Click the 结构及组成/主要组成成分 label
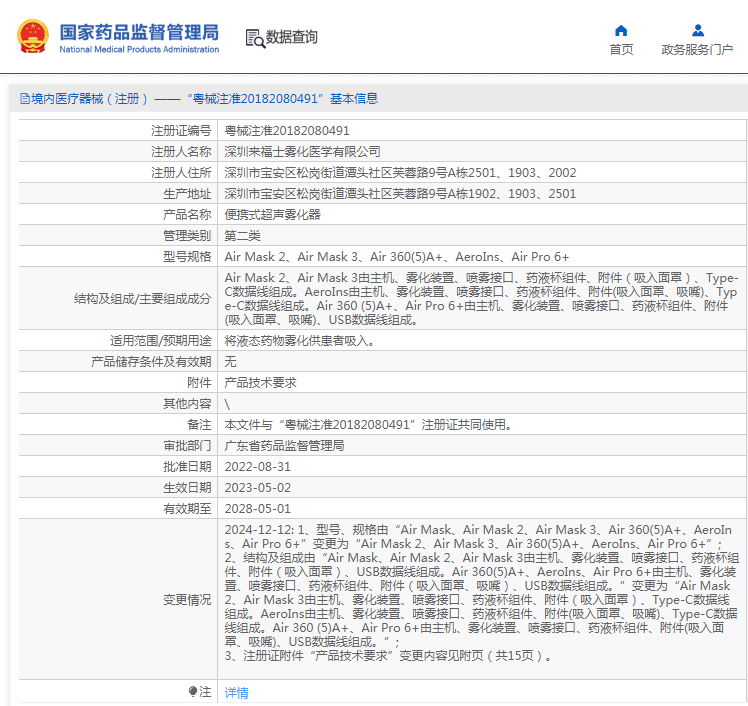Image resolution: width=748 pixels, height=706 pixels. (142, 299)
